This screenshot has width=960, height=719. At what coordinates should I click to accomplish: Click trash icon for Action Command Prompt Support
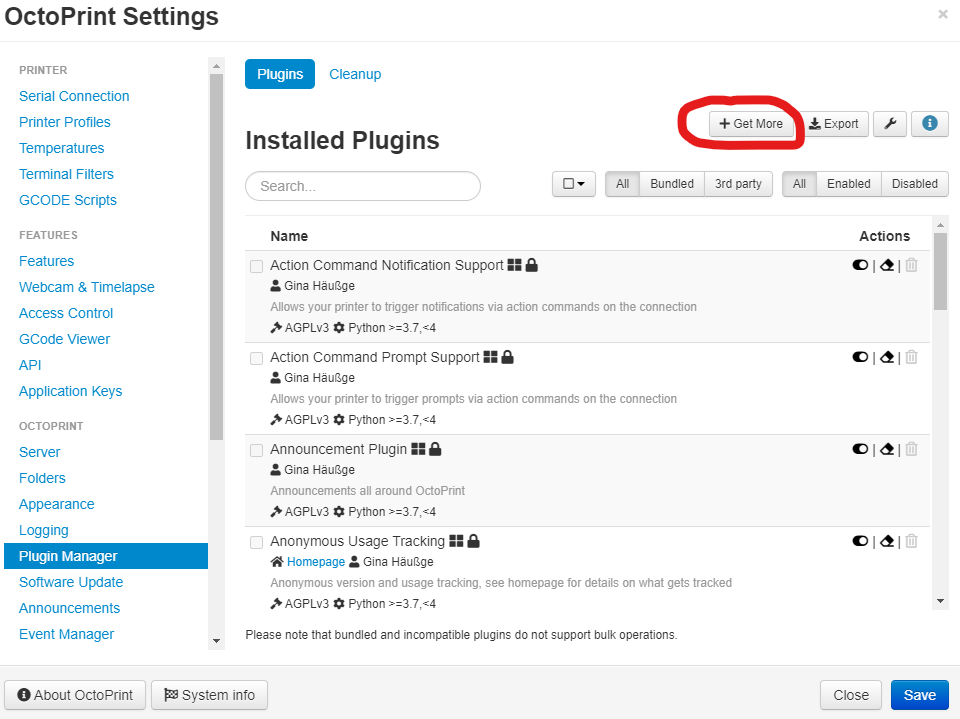click(x=911, y=357)
